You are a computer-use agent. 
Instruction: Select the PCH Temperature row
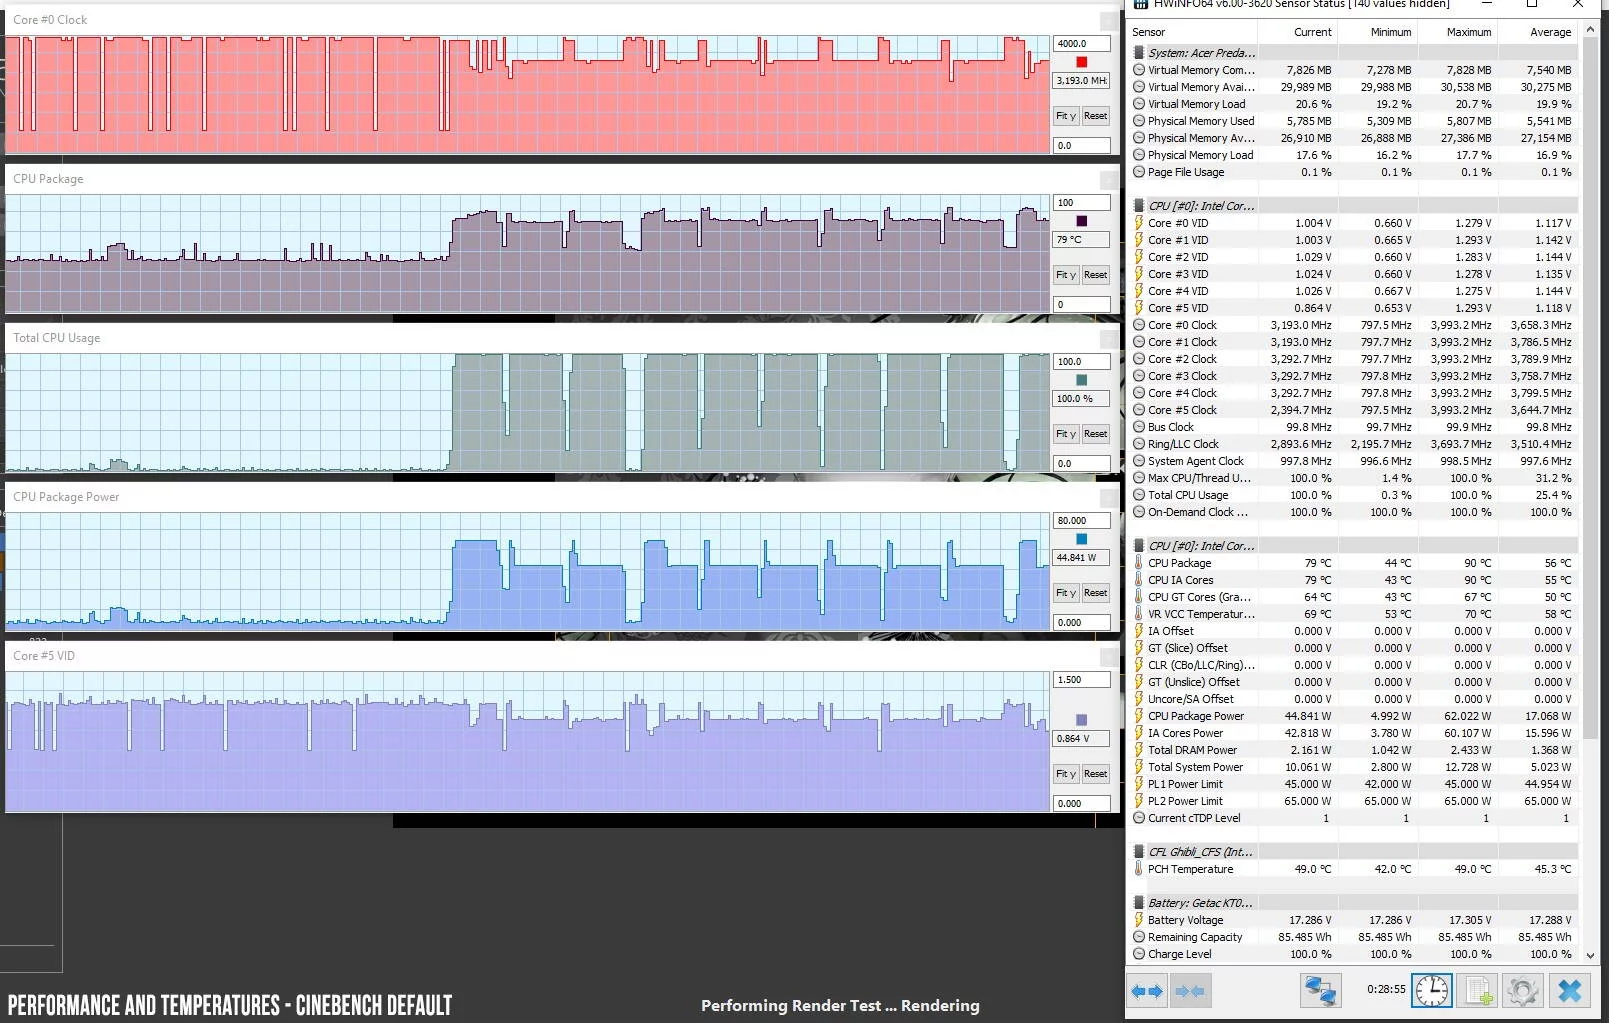pyautogui.click(x=1353, y=869)
